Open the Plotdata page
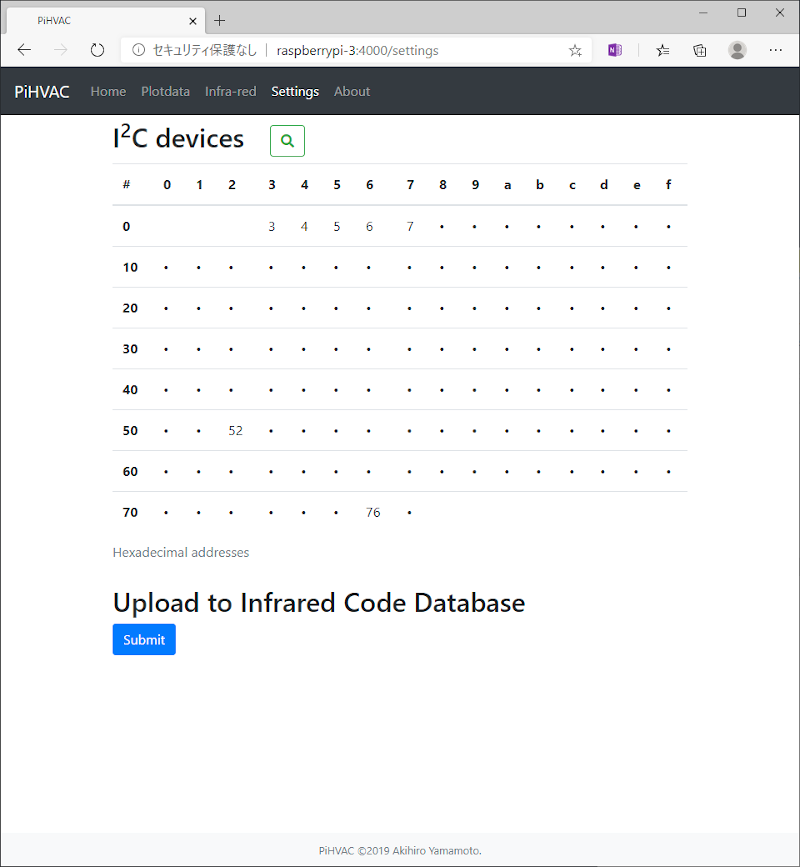800x867 pixels. 165,91
